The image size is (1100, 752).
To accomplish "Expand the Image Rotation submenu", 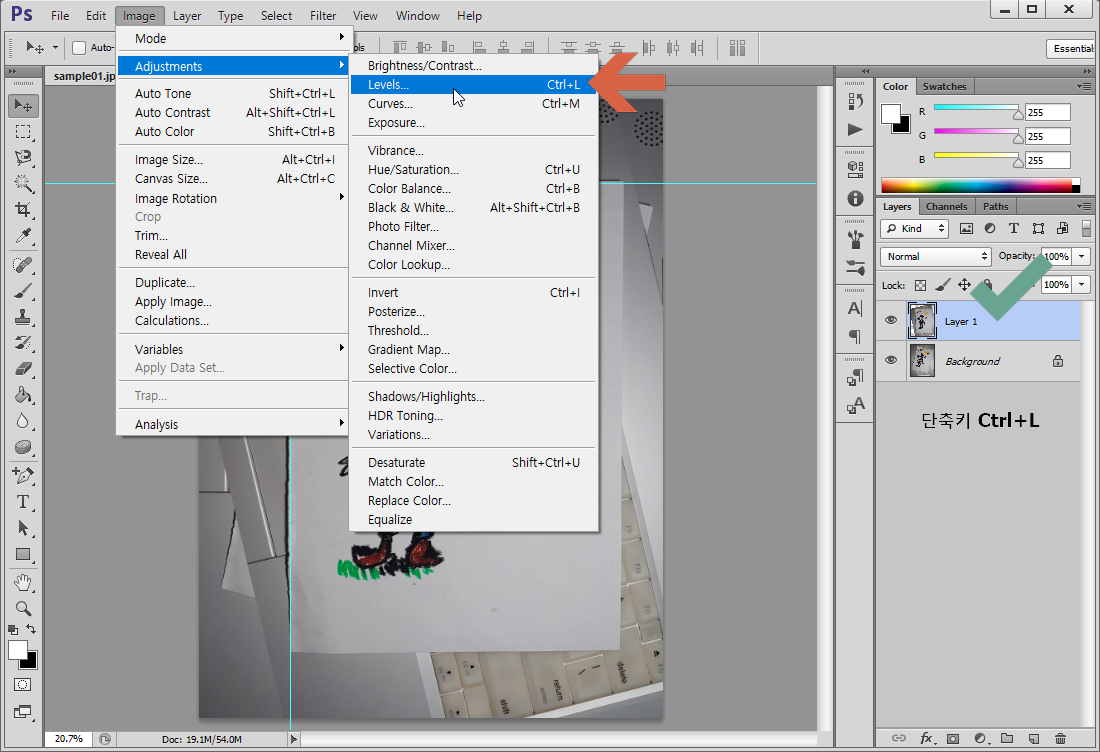I will click(233, 199).
